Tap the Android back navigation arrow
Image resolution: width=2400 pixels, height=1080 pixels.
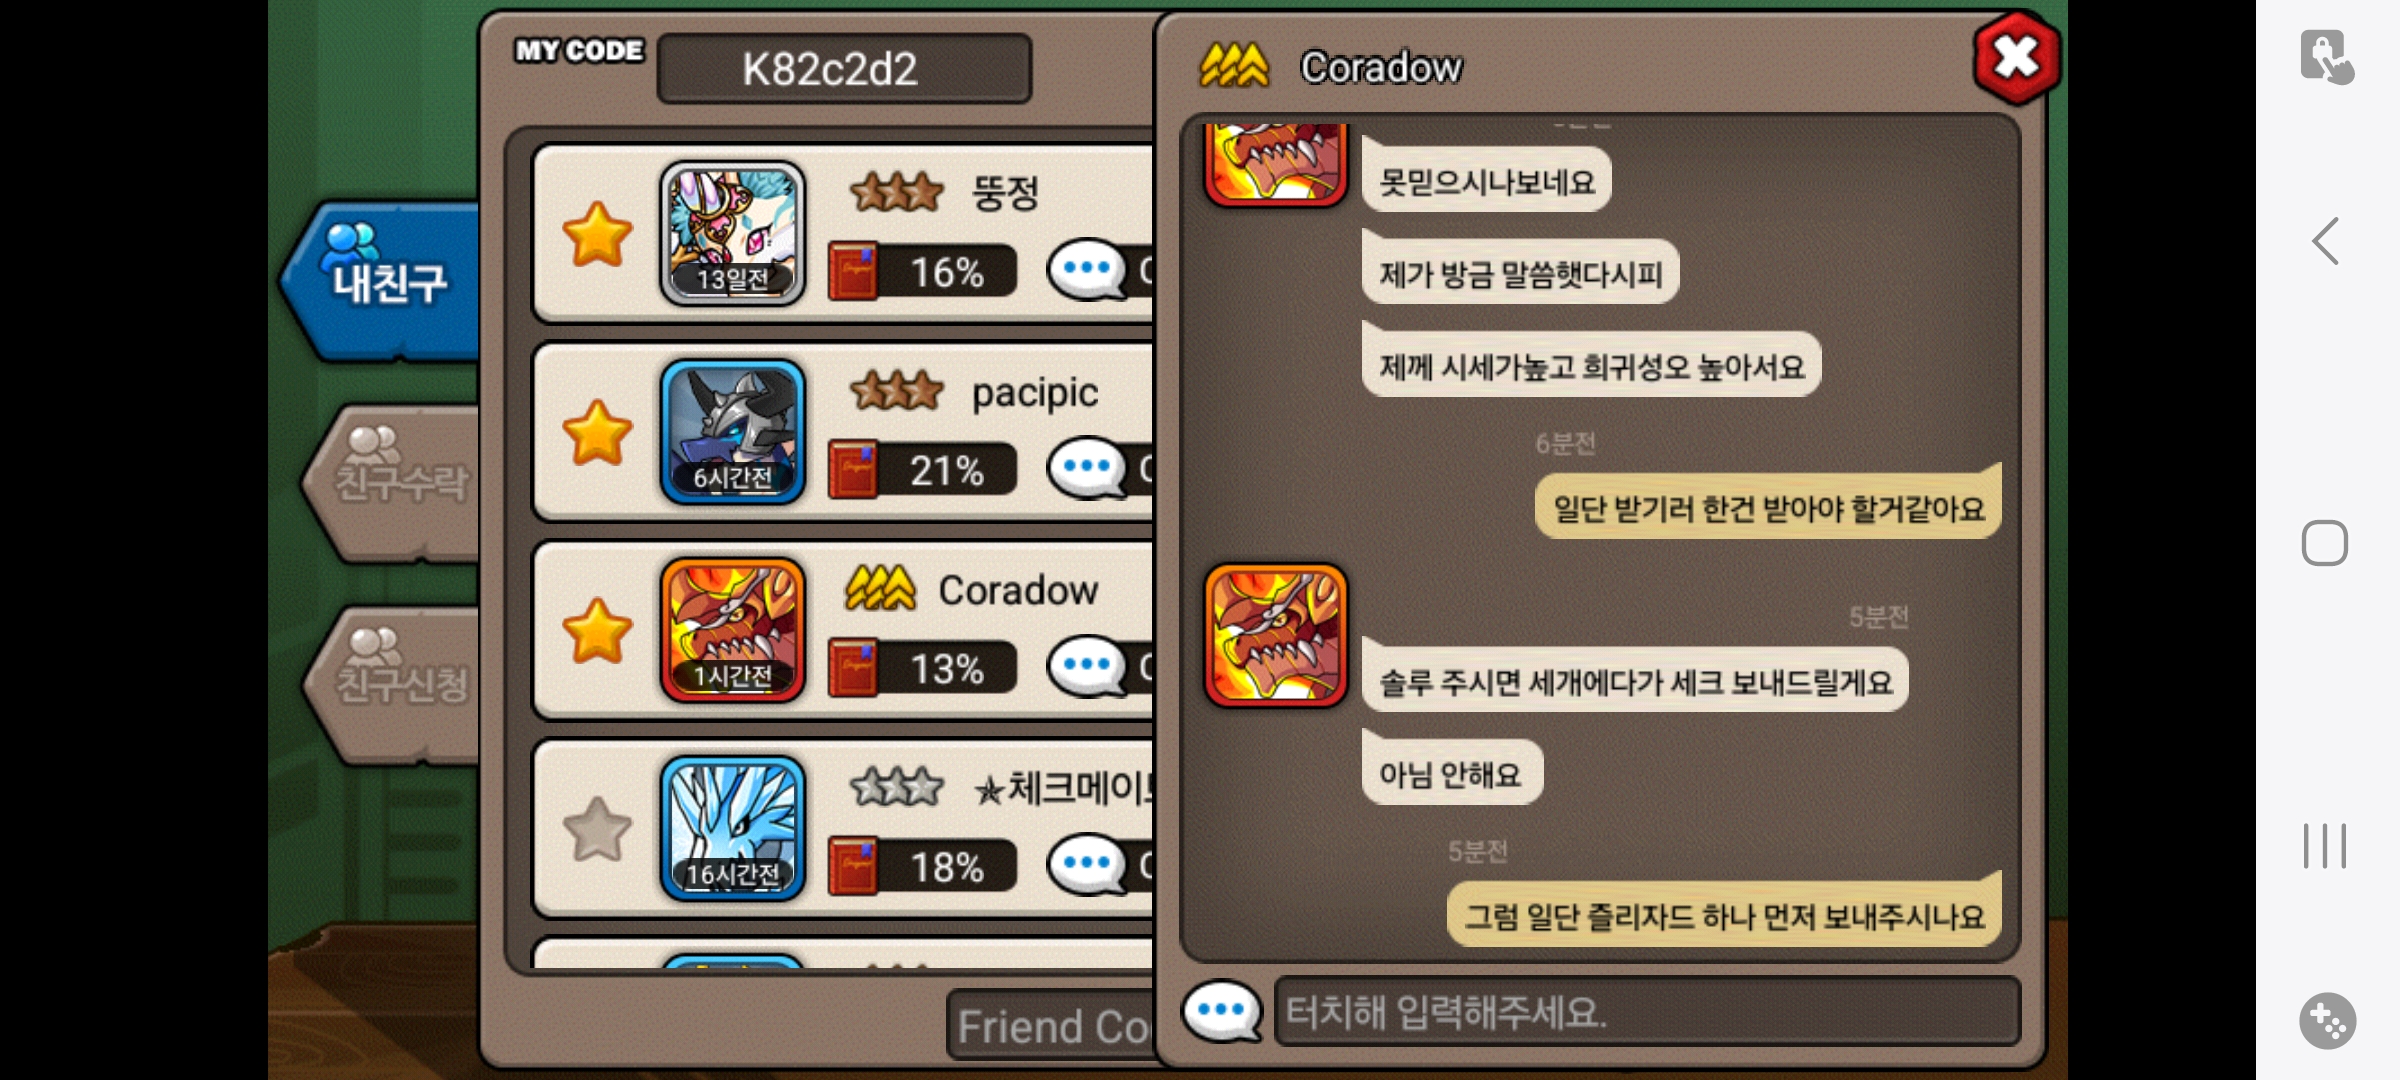[x=2326, y=241]
